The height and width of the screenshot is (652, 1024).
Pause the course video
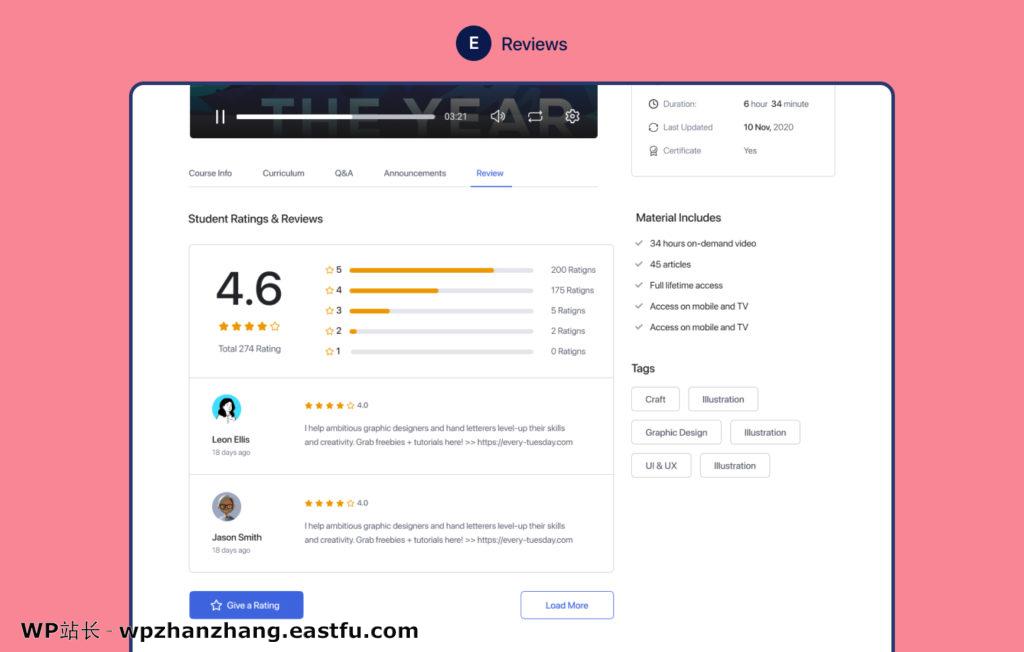click(220, 116)
